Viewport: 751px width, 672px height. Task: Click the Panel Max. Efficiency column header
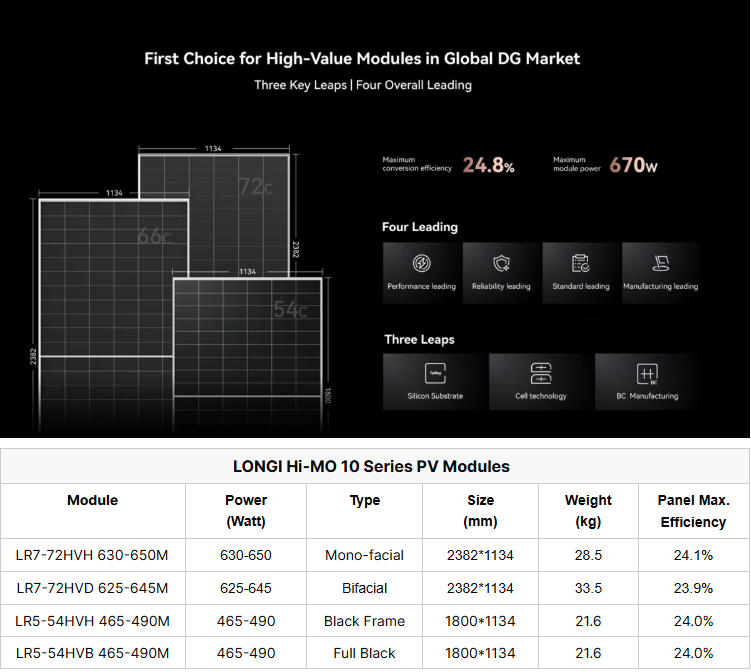(x=694, y=511)
